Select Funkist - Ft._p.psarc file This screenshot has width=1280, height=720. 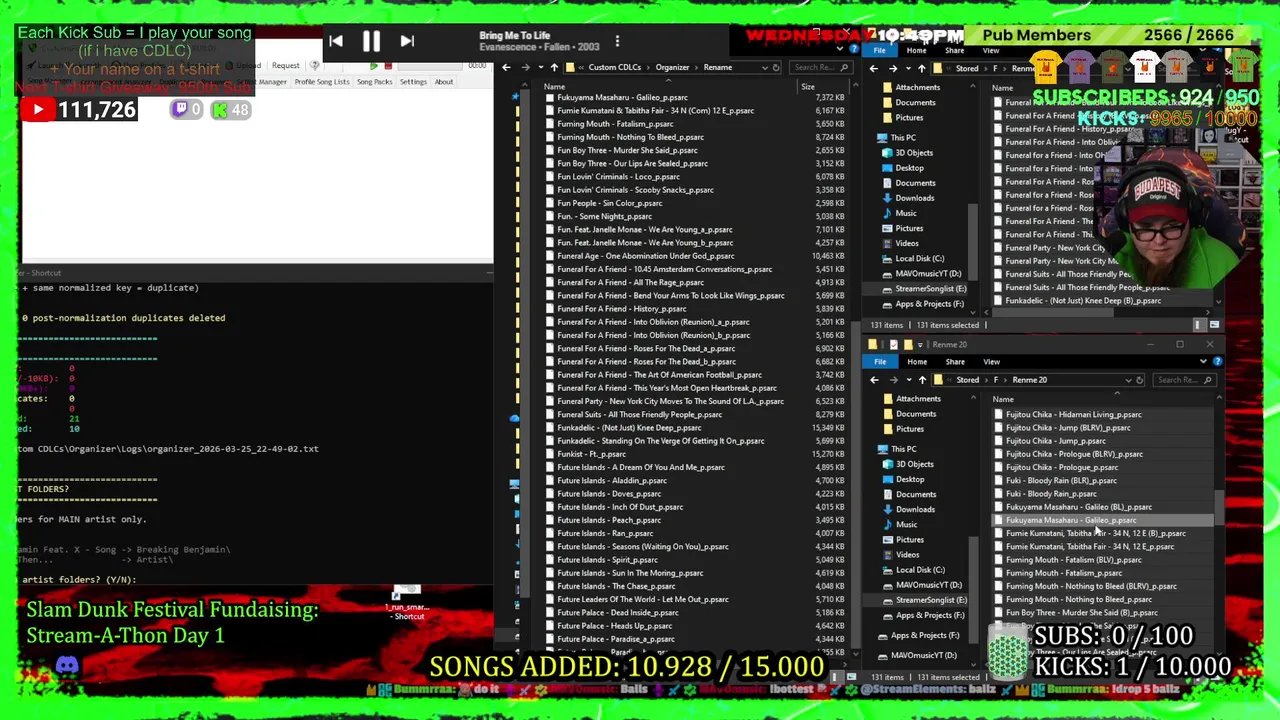592,454
